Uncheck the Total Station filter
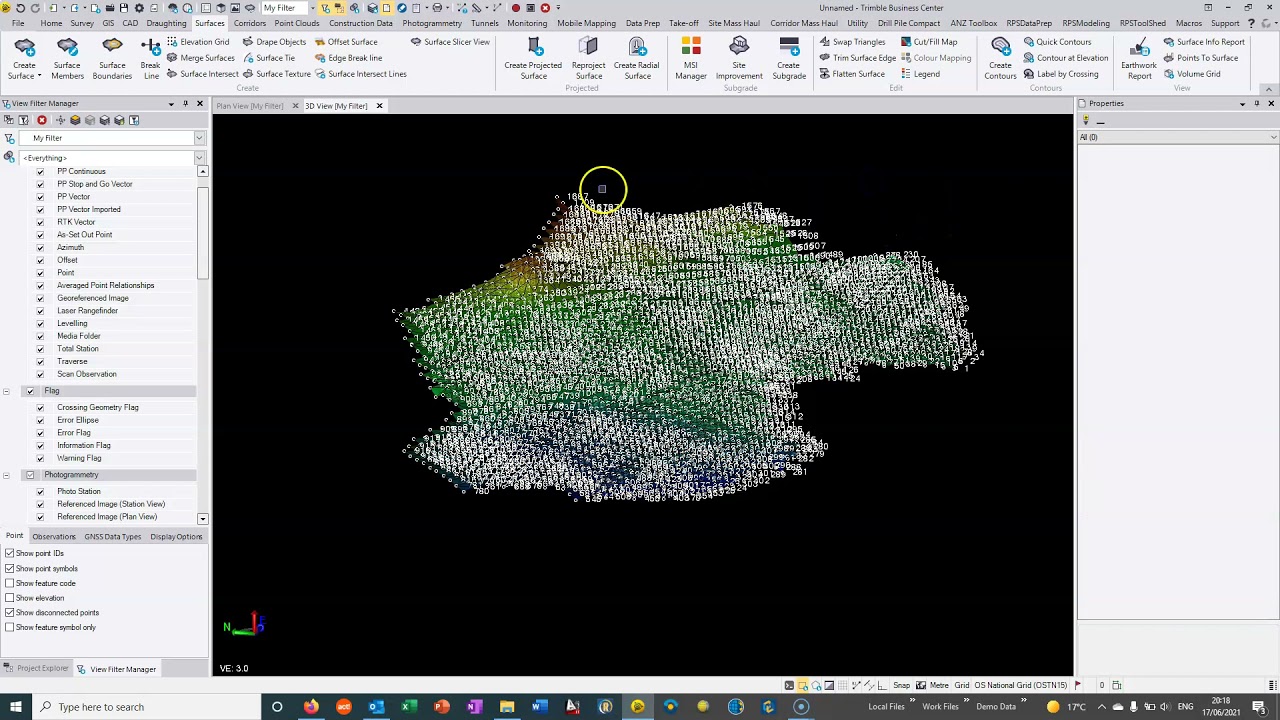Viewport: 1280px width, 720px height. (40, 349)
